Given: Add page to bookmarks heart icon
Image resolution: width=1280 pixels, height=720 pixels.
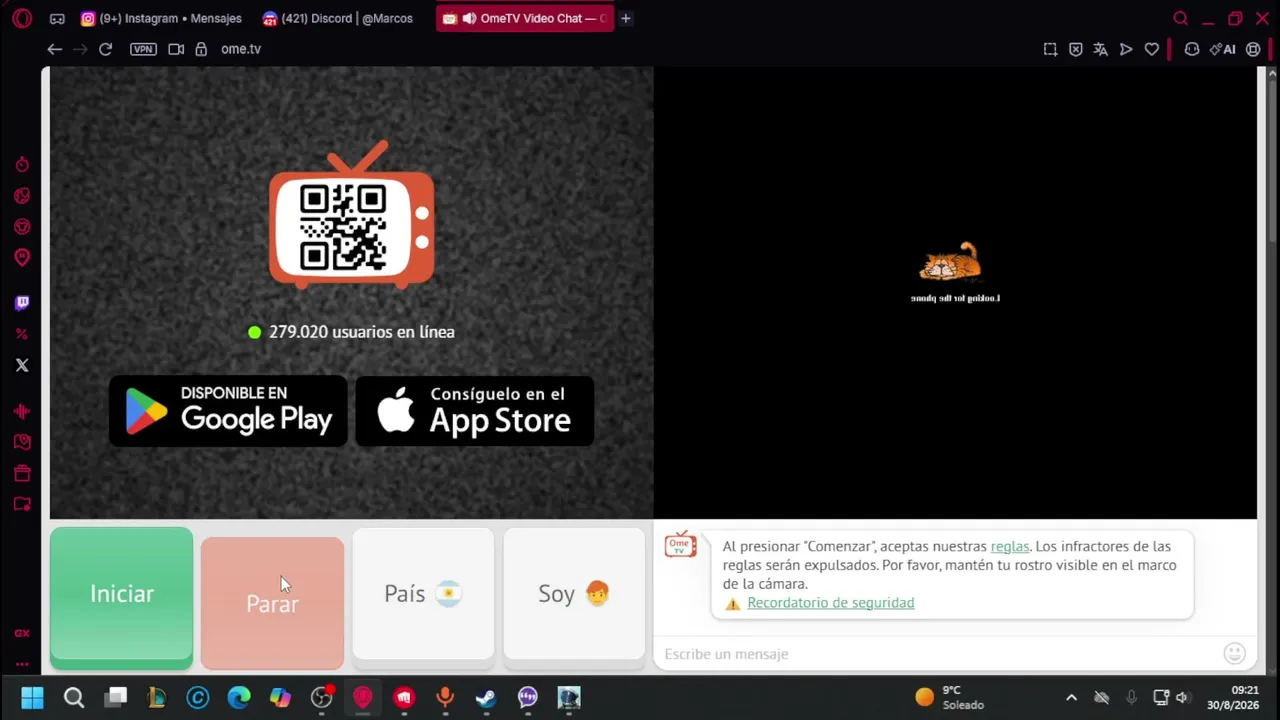Looking at the screenshot, I should (x=1152, y=49).
